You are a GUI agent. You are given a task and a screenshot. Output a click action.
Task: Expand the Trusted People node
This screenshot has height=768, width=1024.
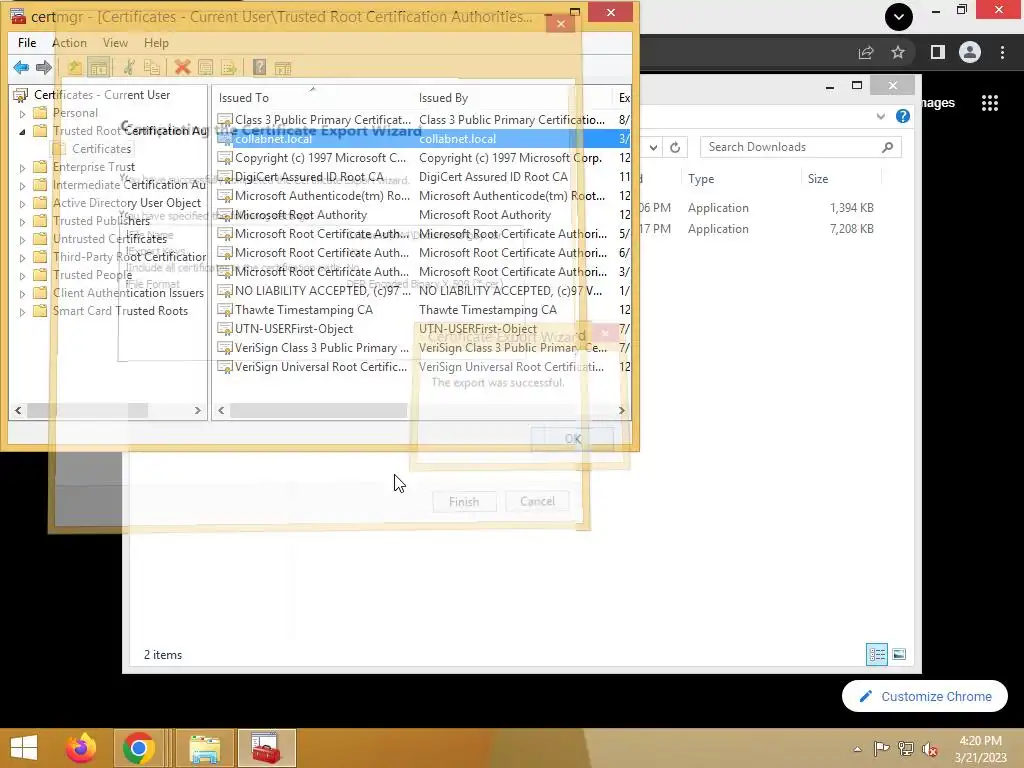[22, 276]
